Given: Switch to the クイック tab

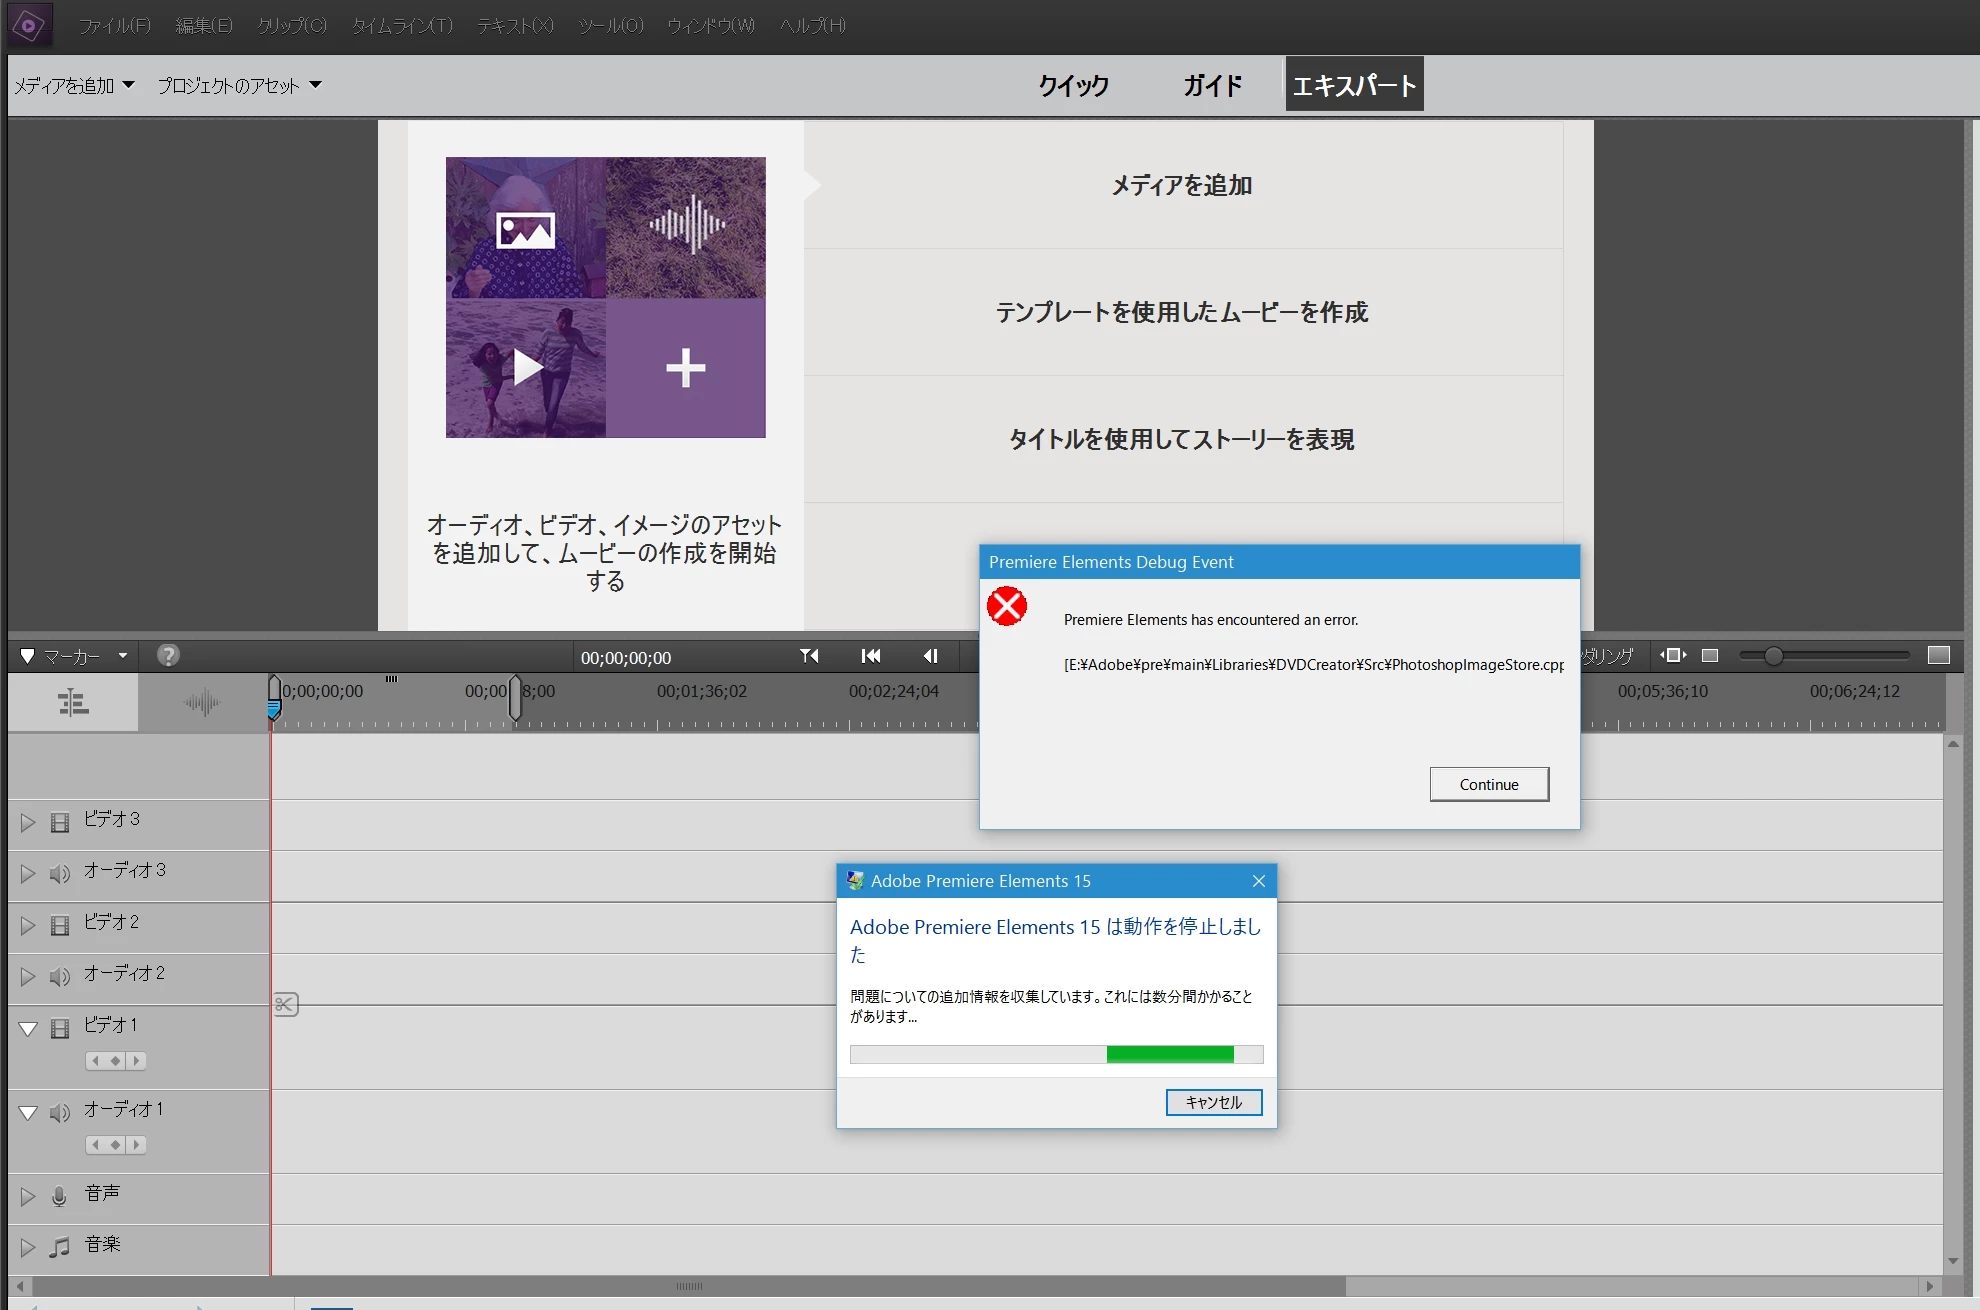Looking at the screenshot, I should [1073, 86].
